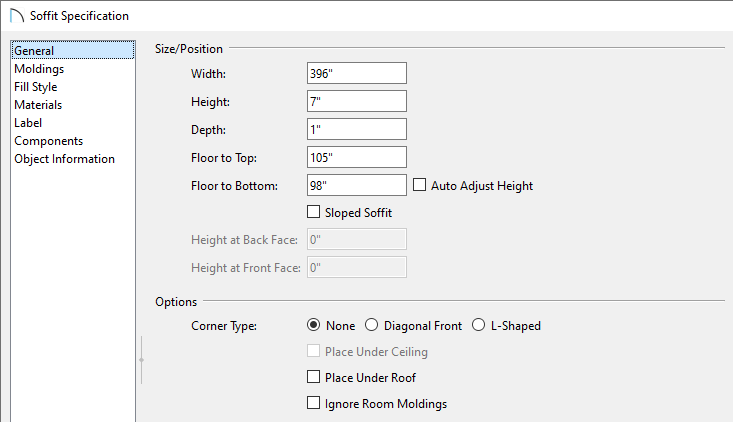Switch to the Fill Style panel

point(36,87)
